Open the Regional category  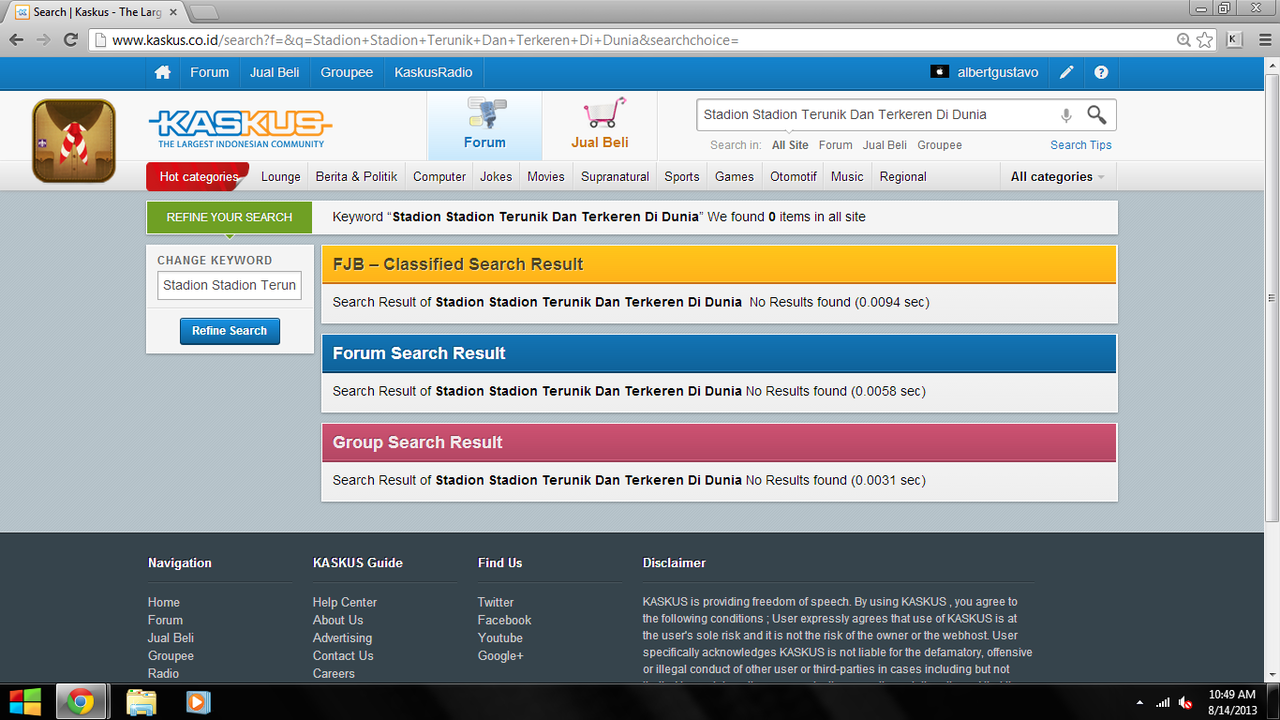pos(903,177)
